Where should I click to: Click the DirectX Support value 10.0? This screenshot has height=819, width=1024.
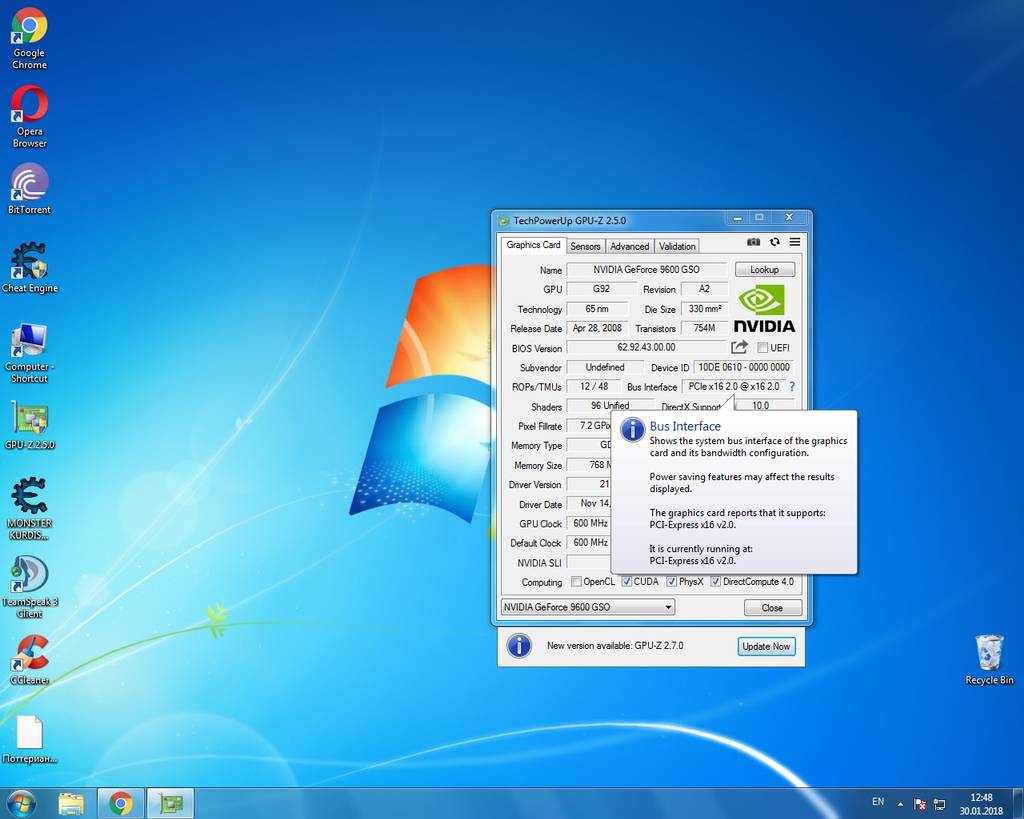[761, 406]
